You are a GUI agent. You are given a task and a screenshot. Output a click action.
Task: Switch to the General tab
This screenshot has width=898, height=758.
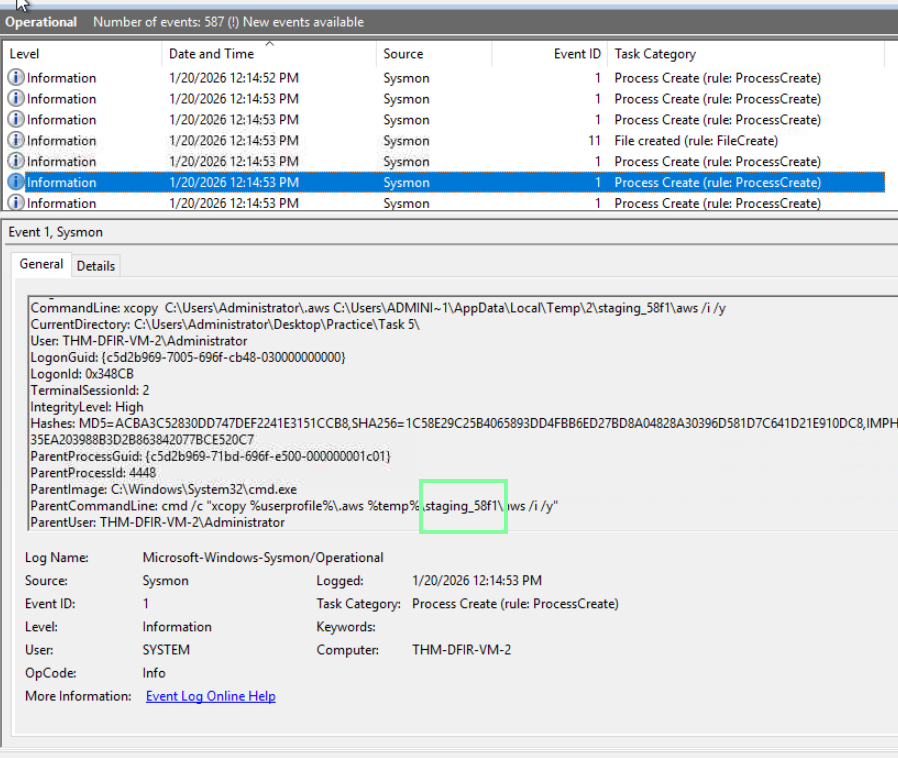(x=42, y=265)
